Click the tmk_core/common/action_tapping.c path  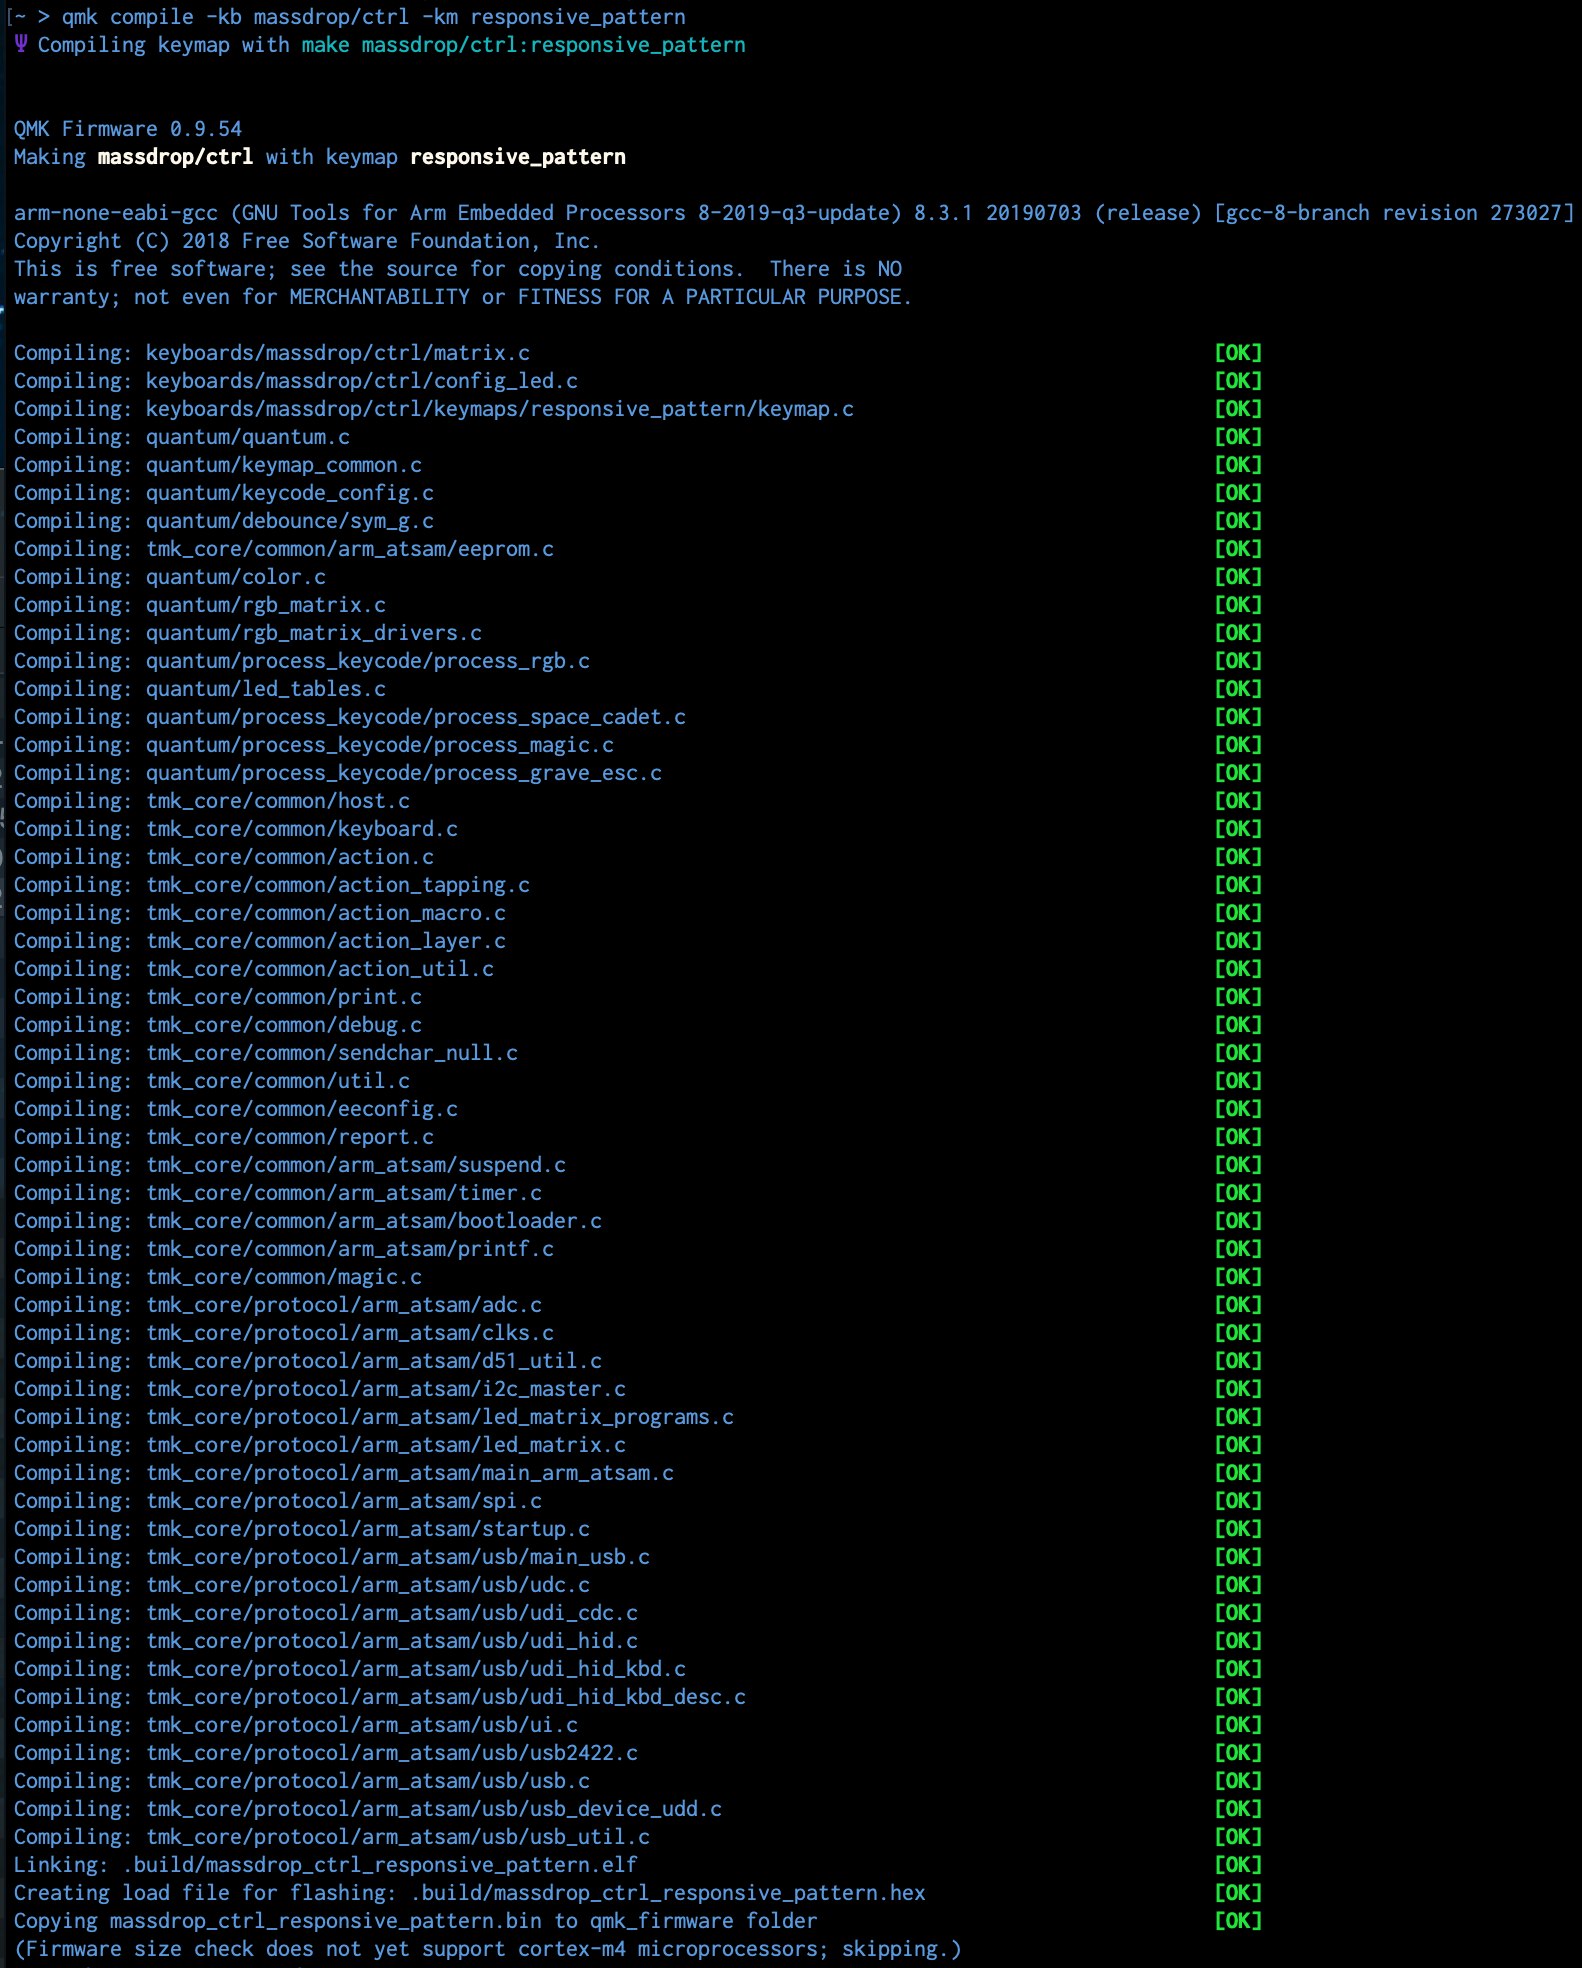337,885
